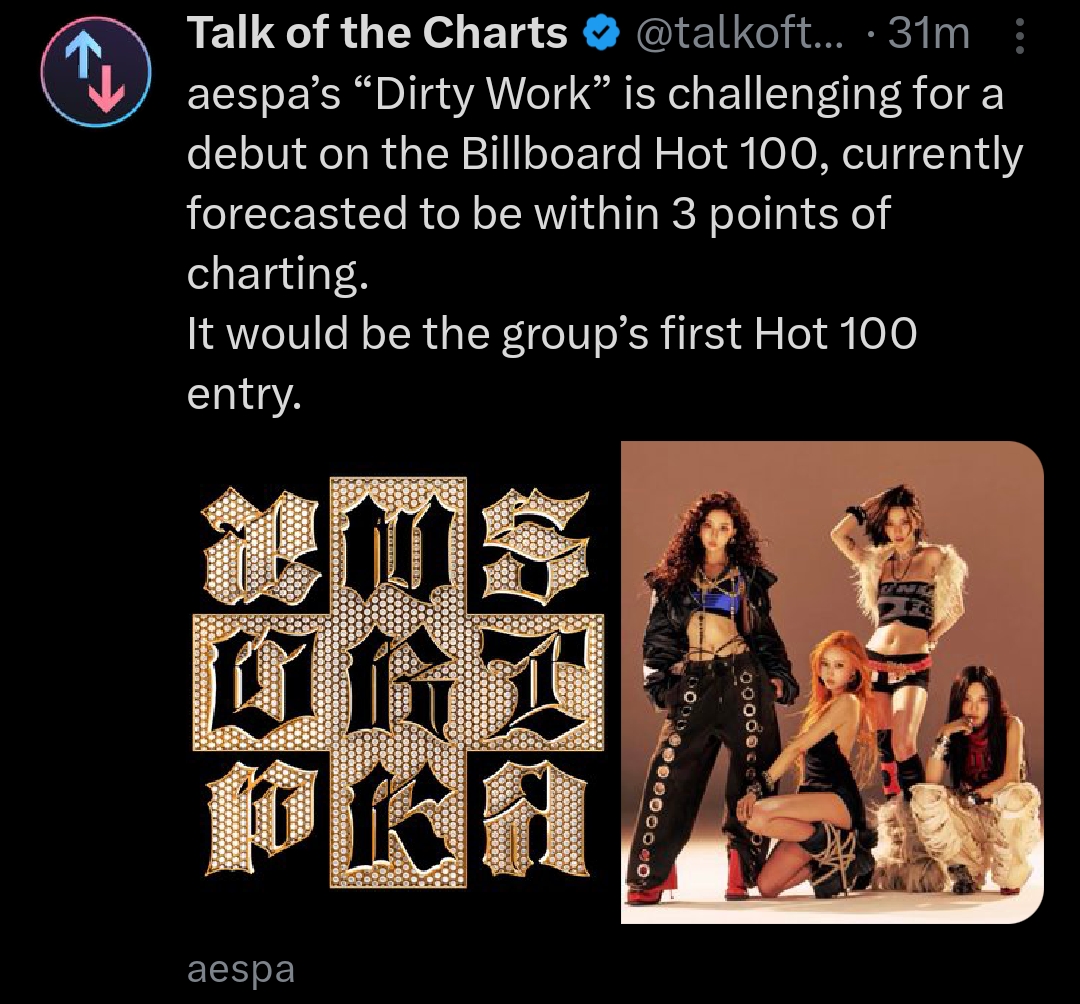Click the "first Hot 100 entry" sentence
This screenshot has height=1004, width=1080.
[x=552, y=363]
